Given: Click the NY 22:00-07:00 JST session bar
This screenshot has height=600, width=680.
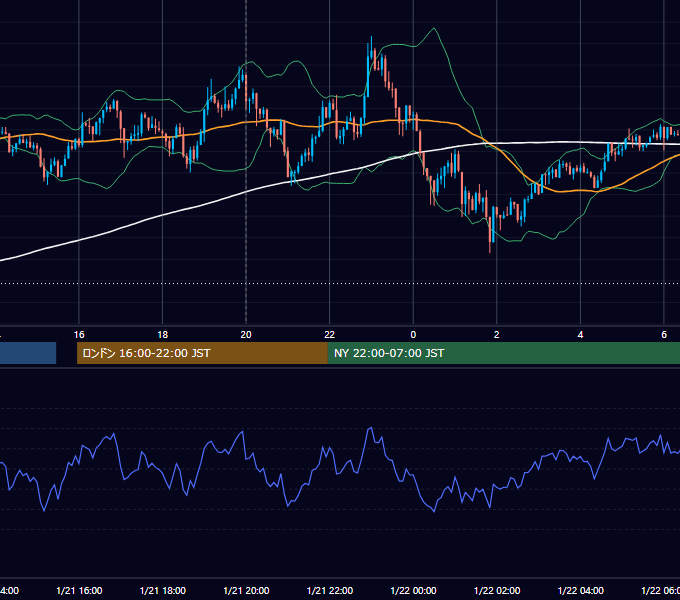Looking at the screenshot, I should [x=503, y=353].
